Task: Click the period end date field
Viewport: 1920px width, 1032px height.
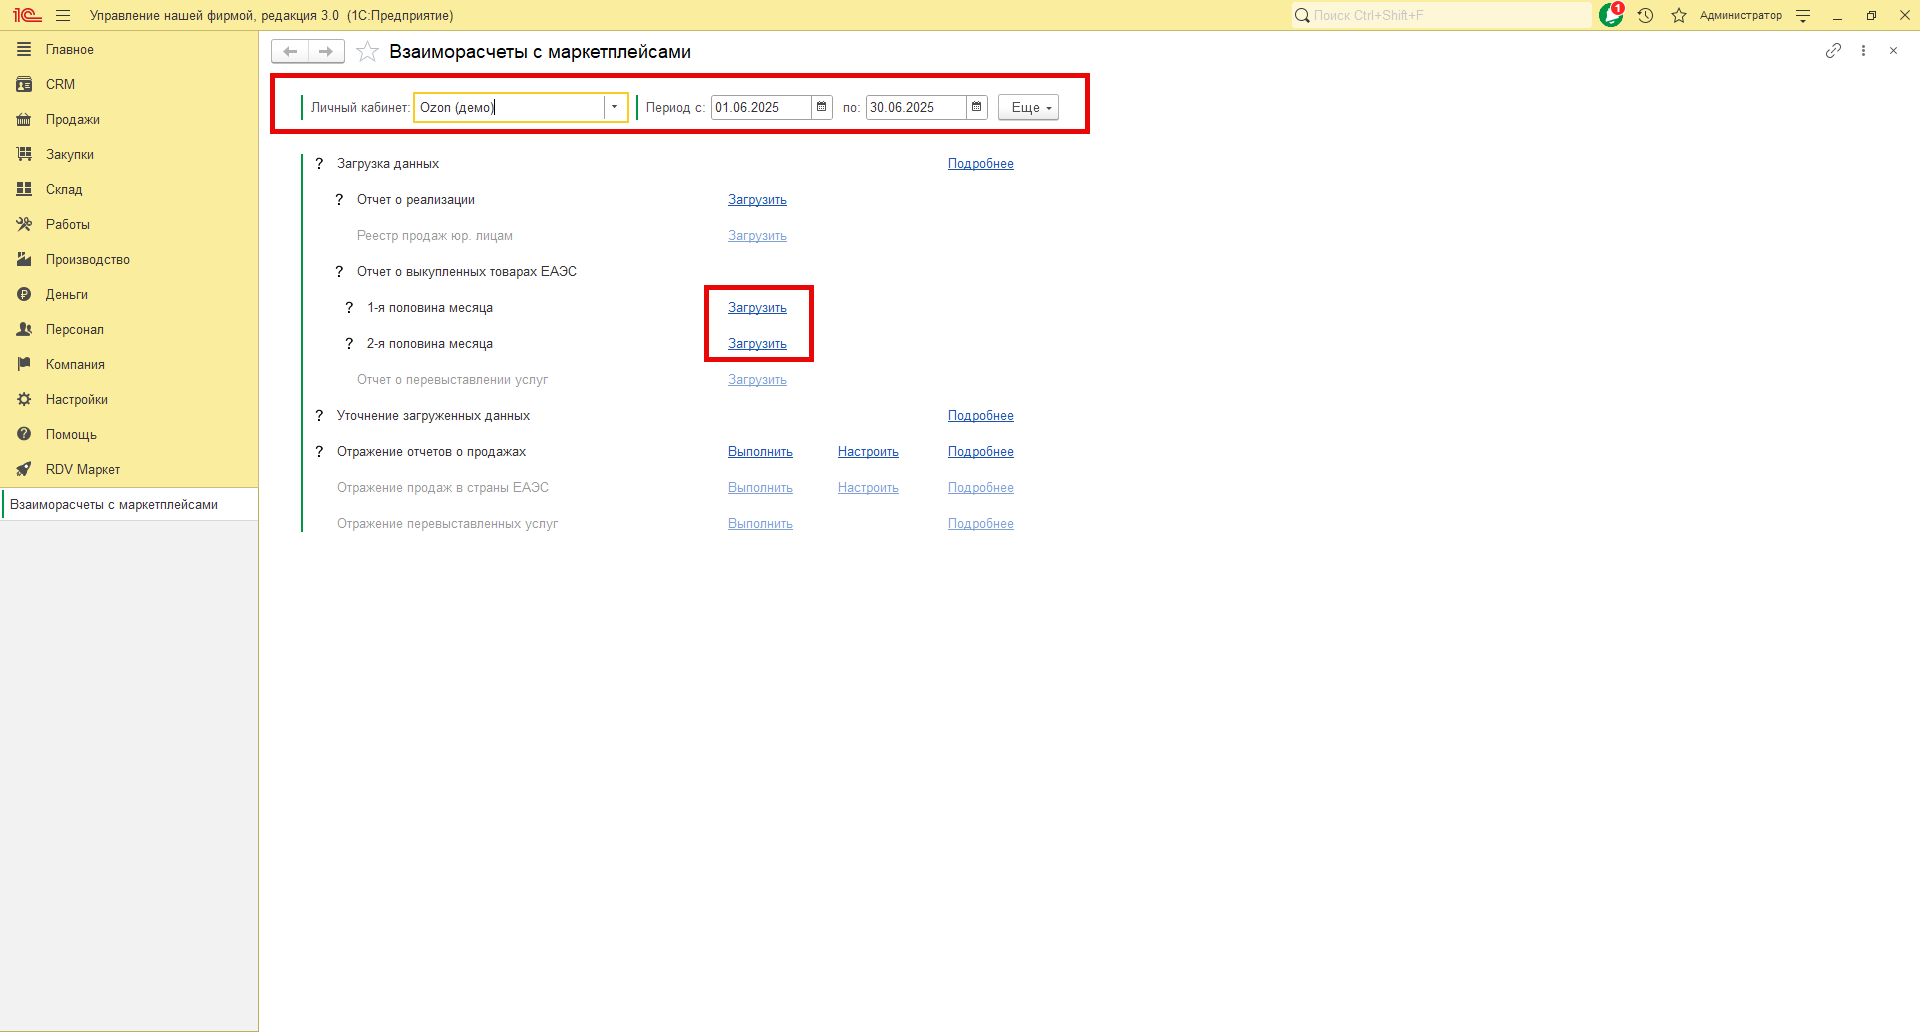Action: 916,107
